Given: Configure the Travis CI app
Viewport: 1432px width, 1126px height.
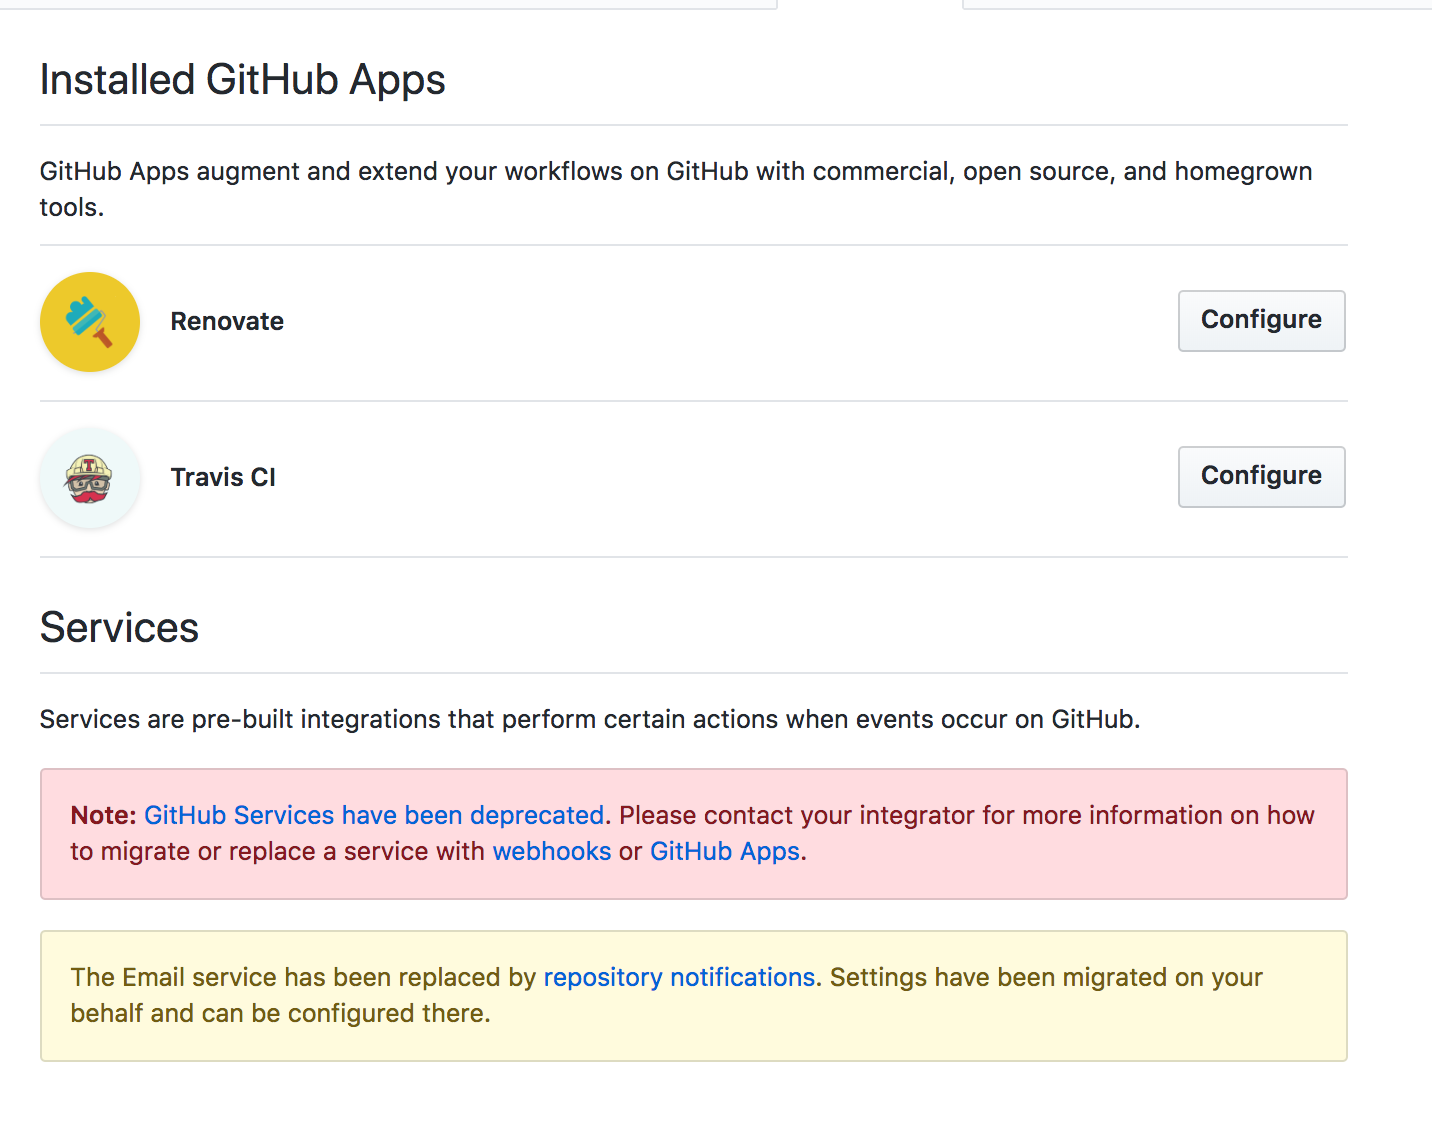Looking at the screenshot, I should pyautogui.click(x=1261, y=476).
